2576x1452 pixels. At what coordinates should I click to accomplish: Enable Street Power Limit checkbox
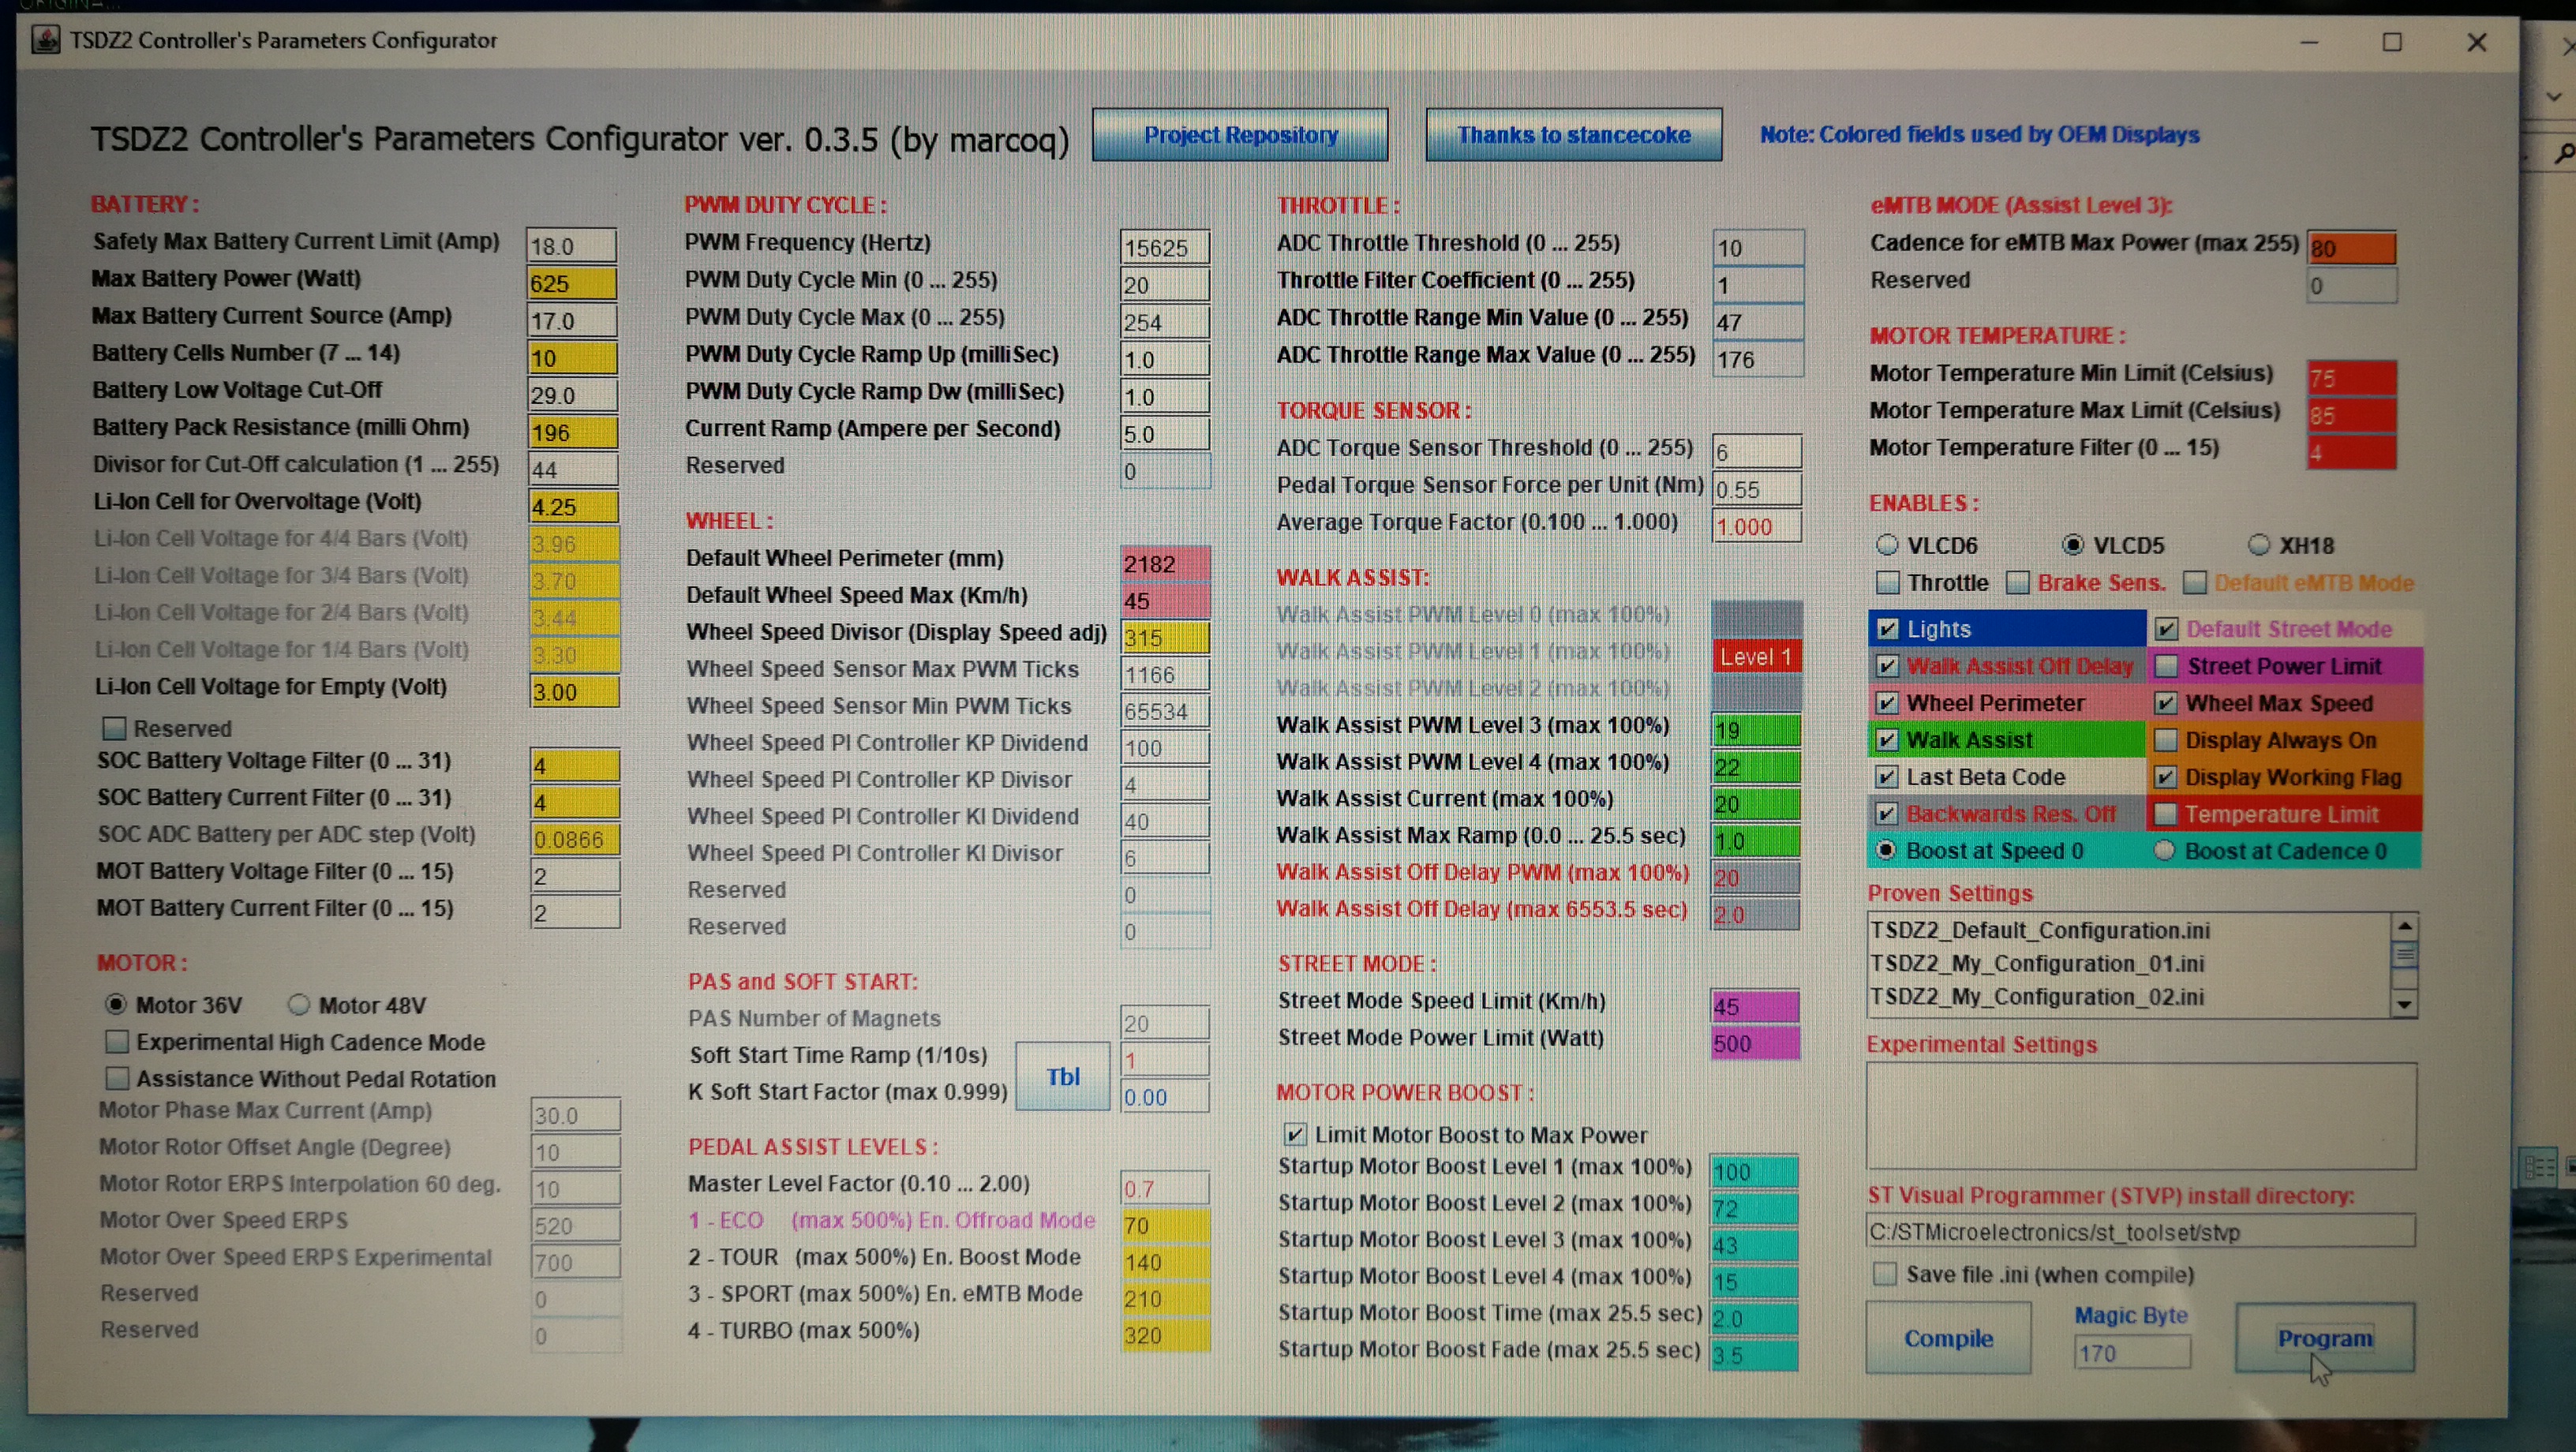click(2166, 666)
